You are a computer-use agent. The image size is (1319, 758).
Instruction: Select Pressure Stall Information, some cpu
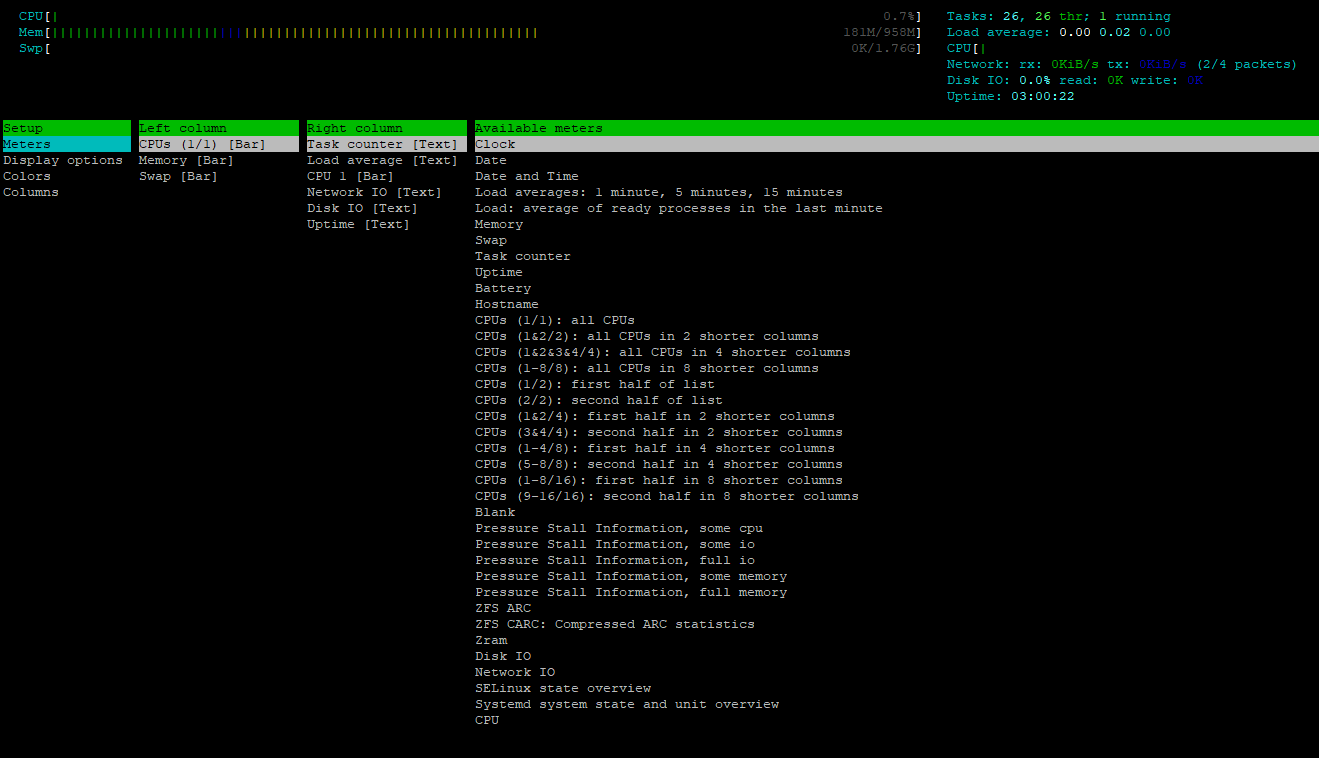(x=619, y=528)
